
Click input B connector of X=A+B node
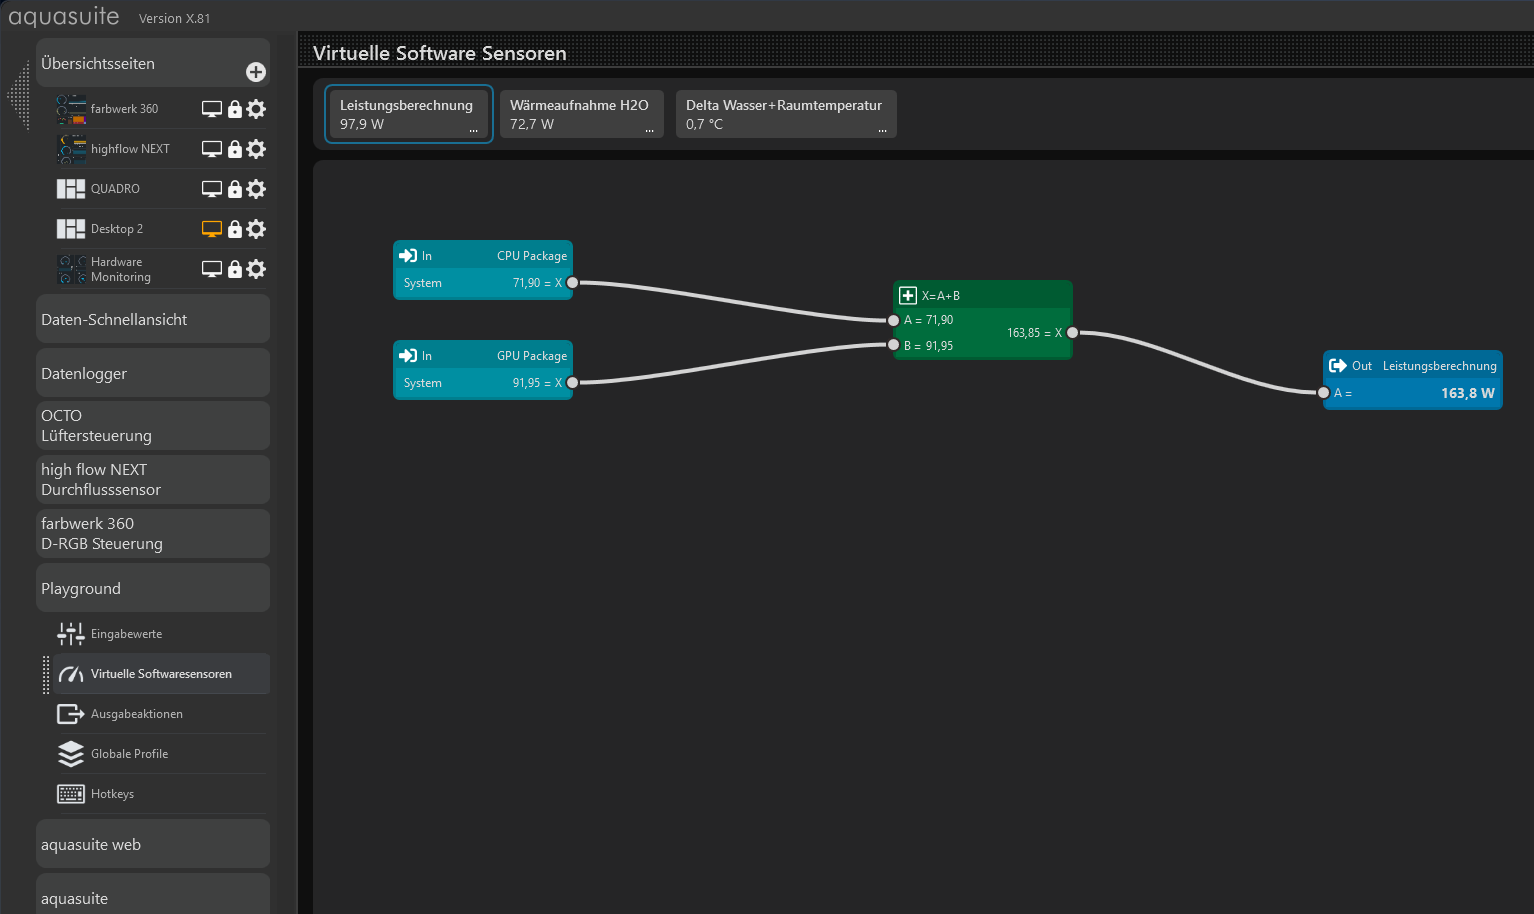click(x=894, y=345)
